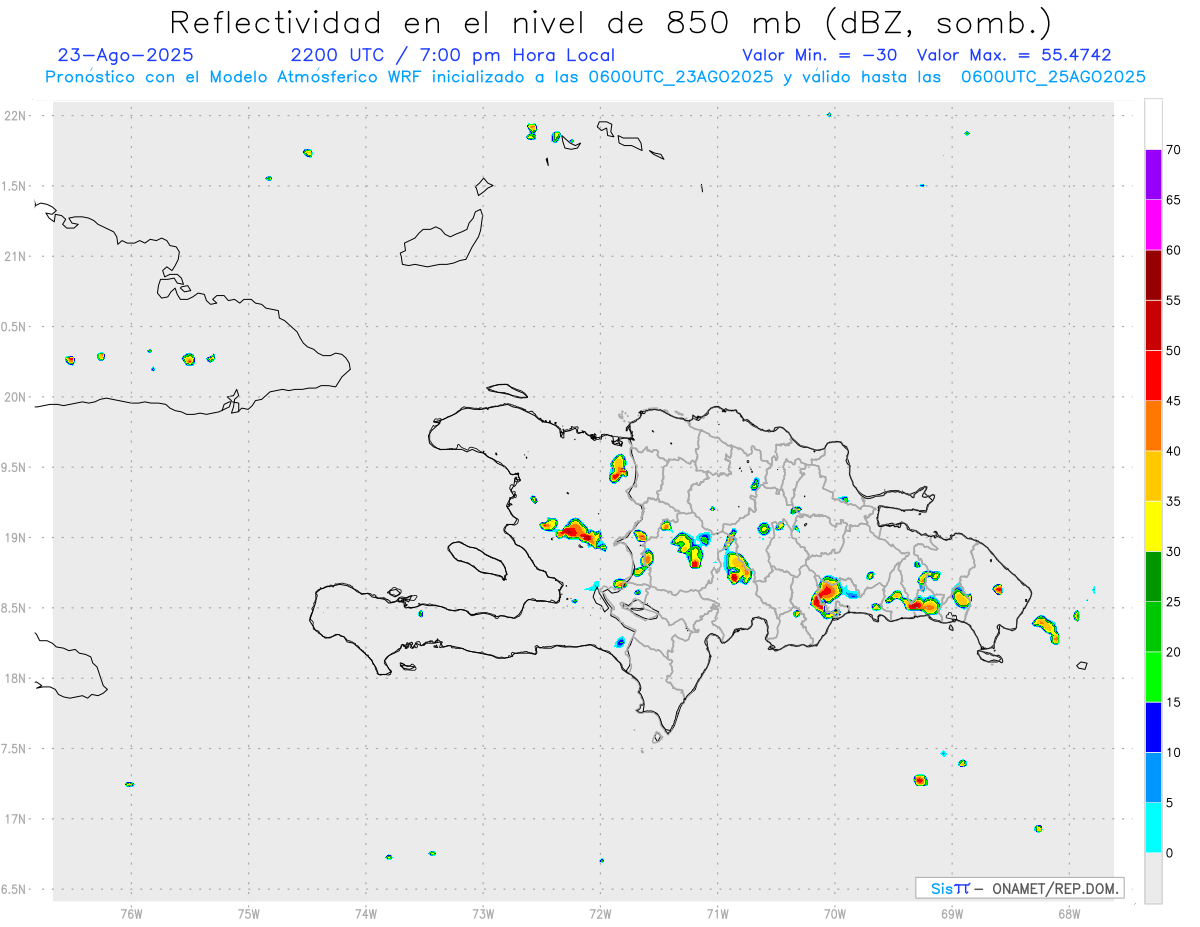Click the maroon 55-60 dBZ legend band

[x=1153, y=275]
